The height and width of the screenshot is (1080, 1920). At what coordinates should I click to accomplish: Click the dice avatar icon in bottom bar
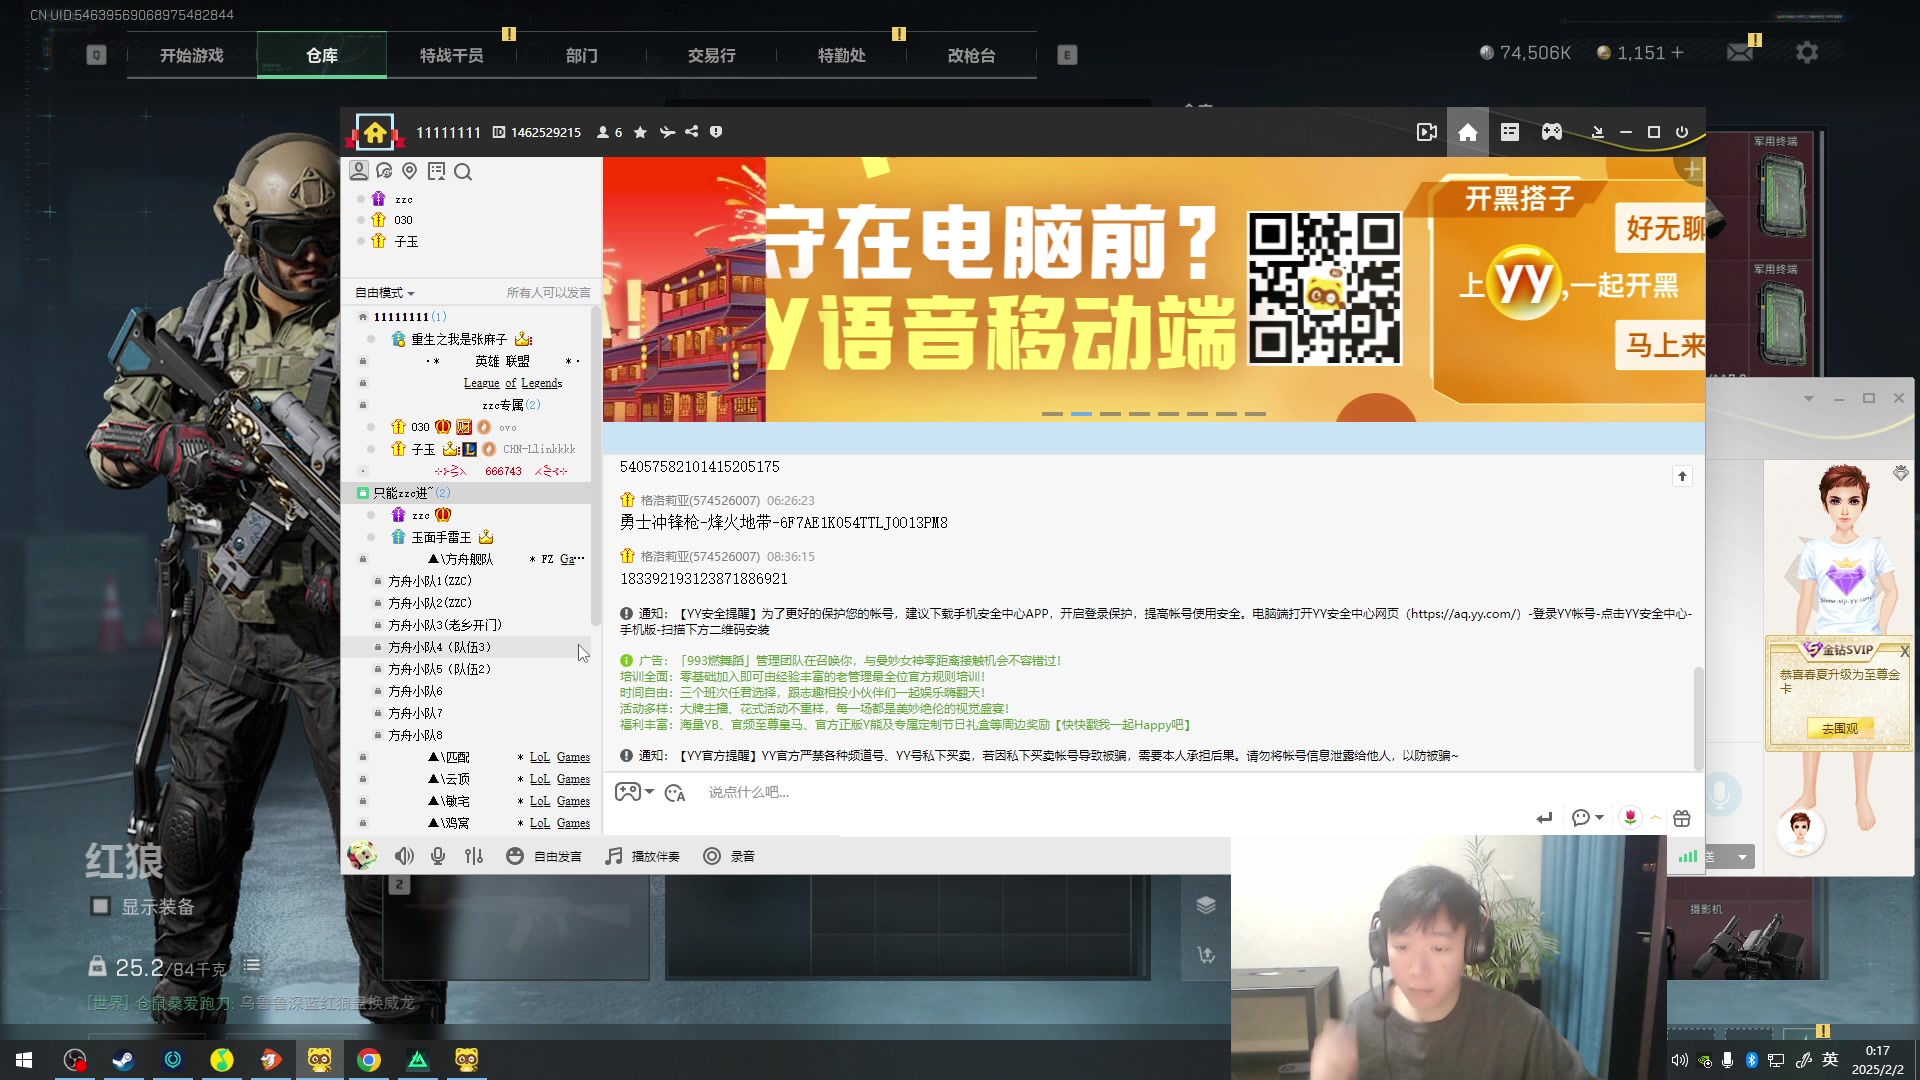(362, 856)
